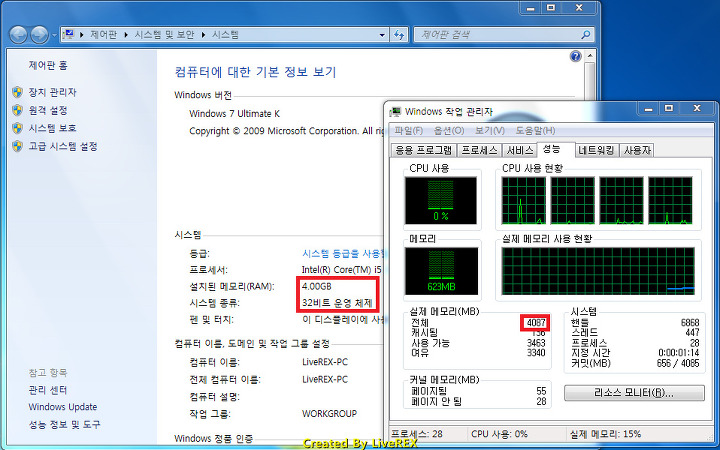Open 관리 센터 link under 참고 항목

[x=48, y=390]
